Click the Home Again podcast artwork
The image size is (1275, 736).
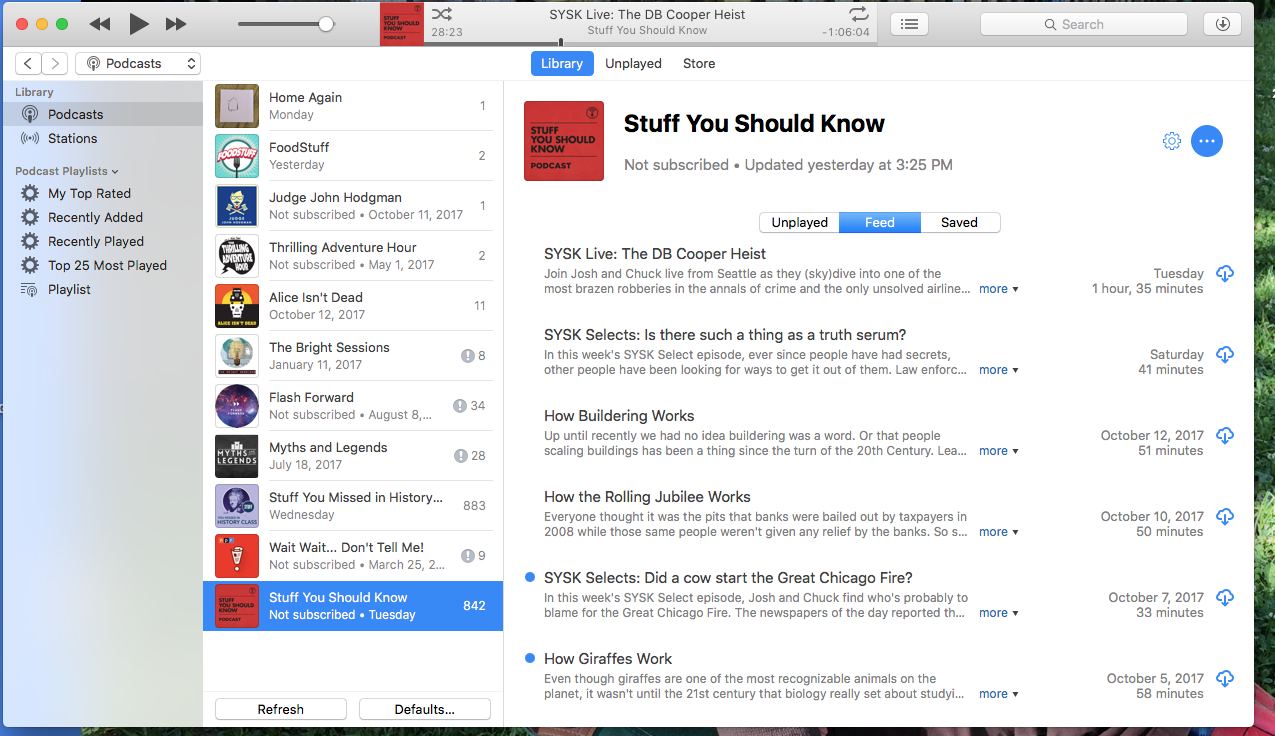(237, 106)
